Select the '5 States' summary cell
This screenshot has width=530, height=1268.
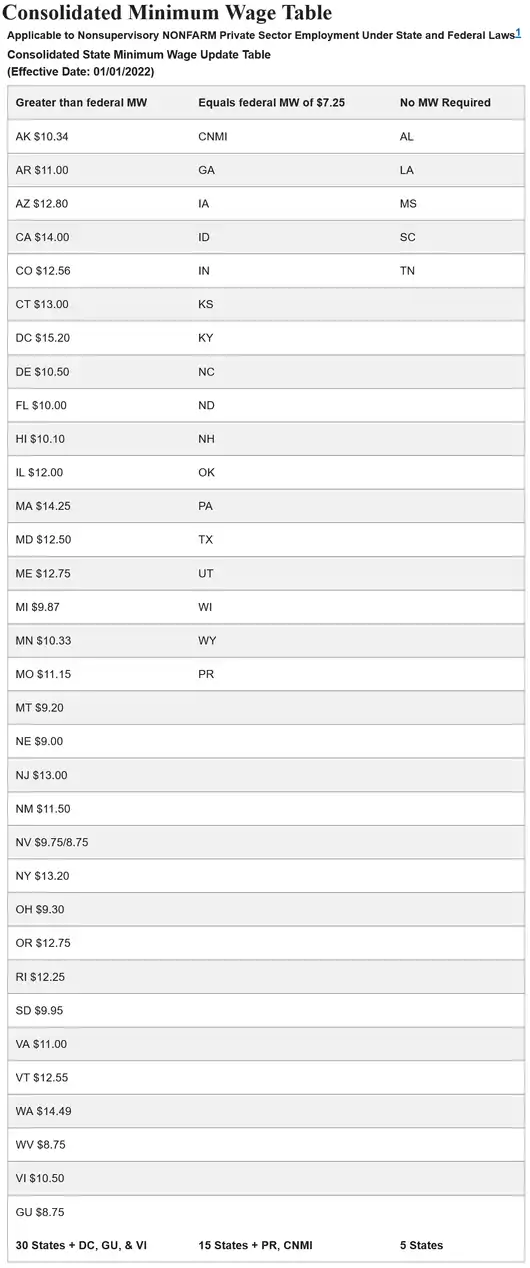click(x=421, y=1245)
